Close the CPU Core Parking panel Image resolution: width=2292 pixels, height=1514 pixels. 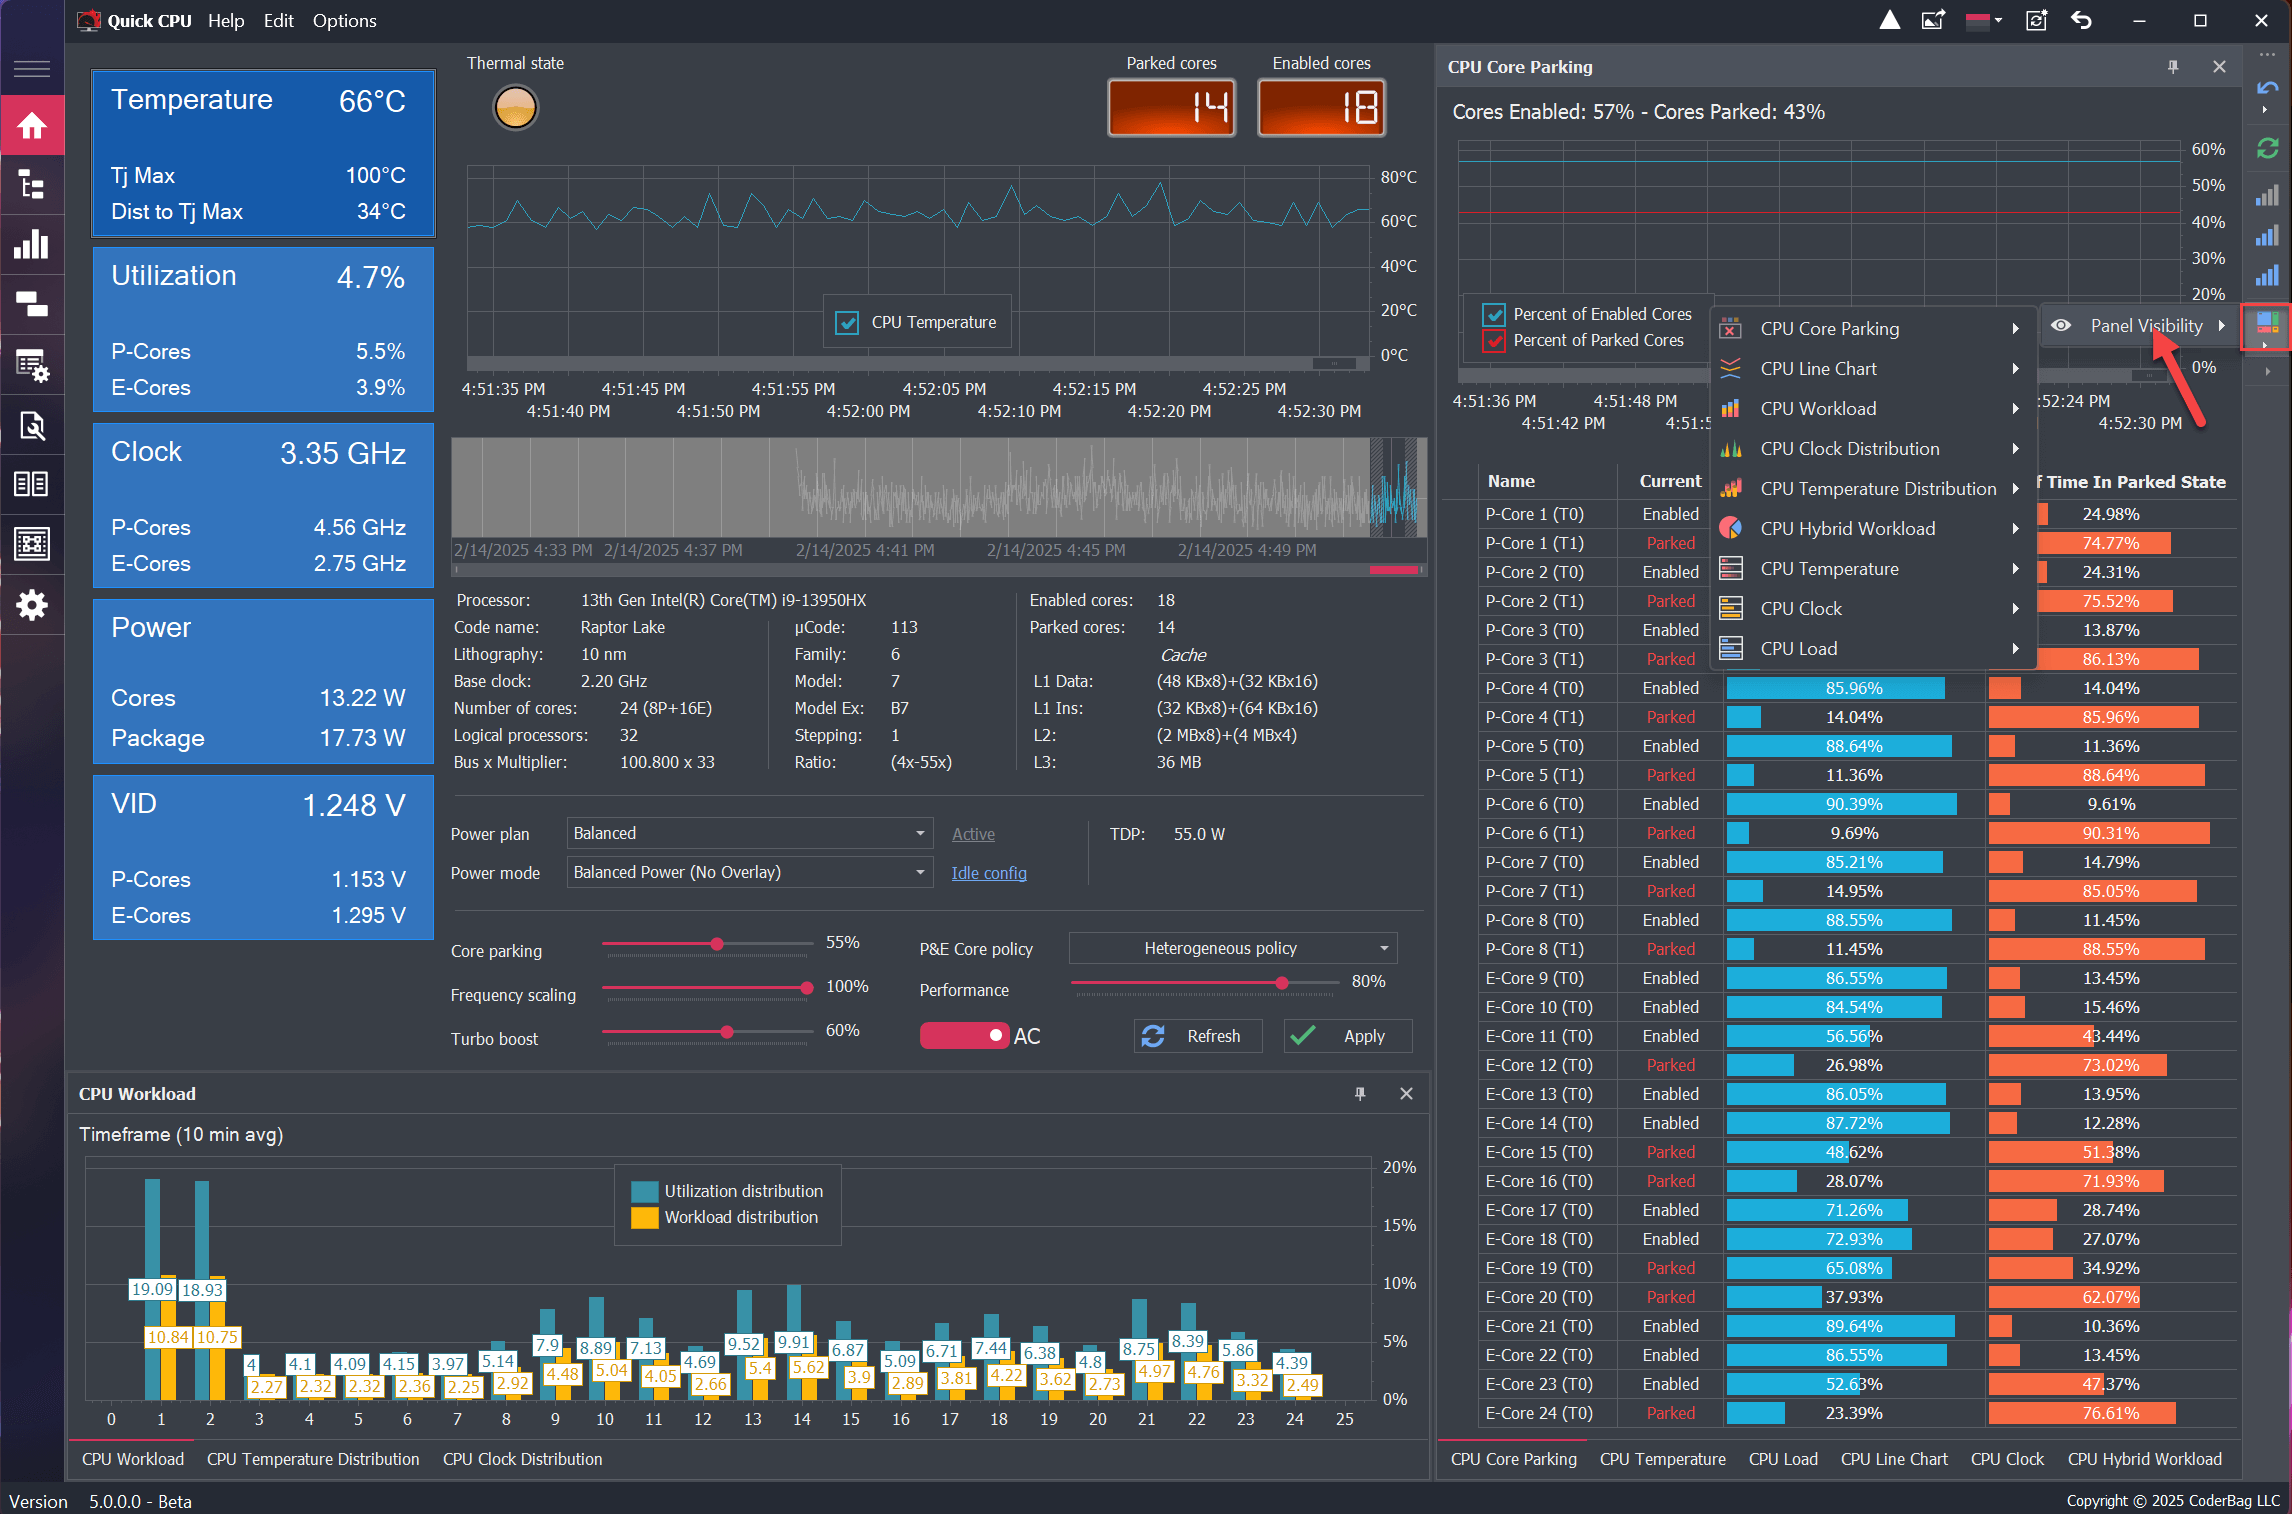pos(2219,67)
